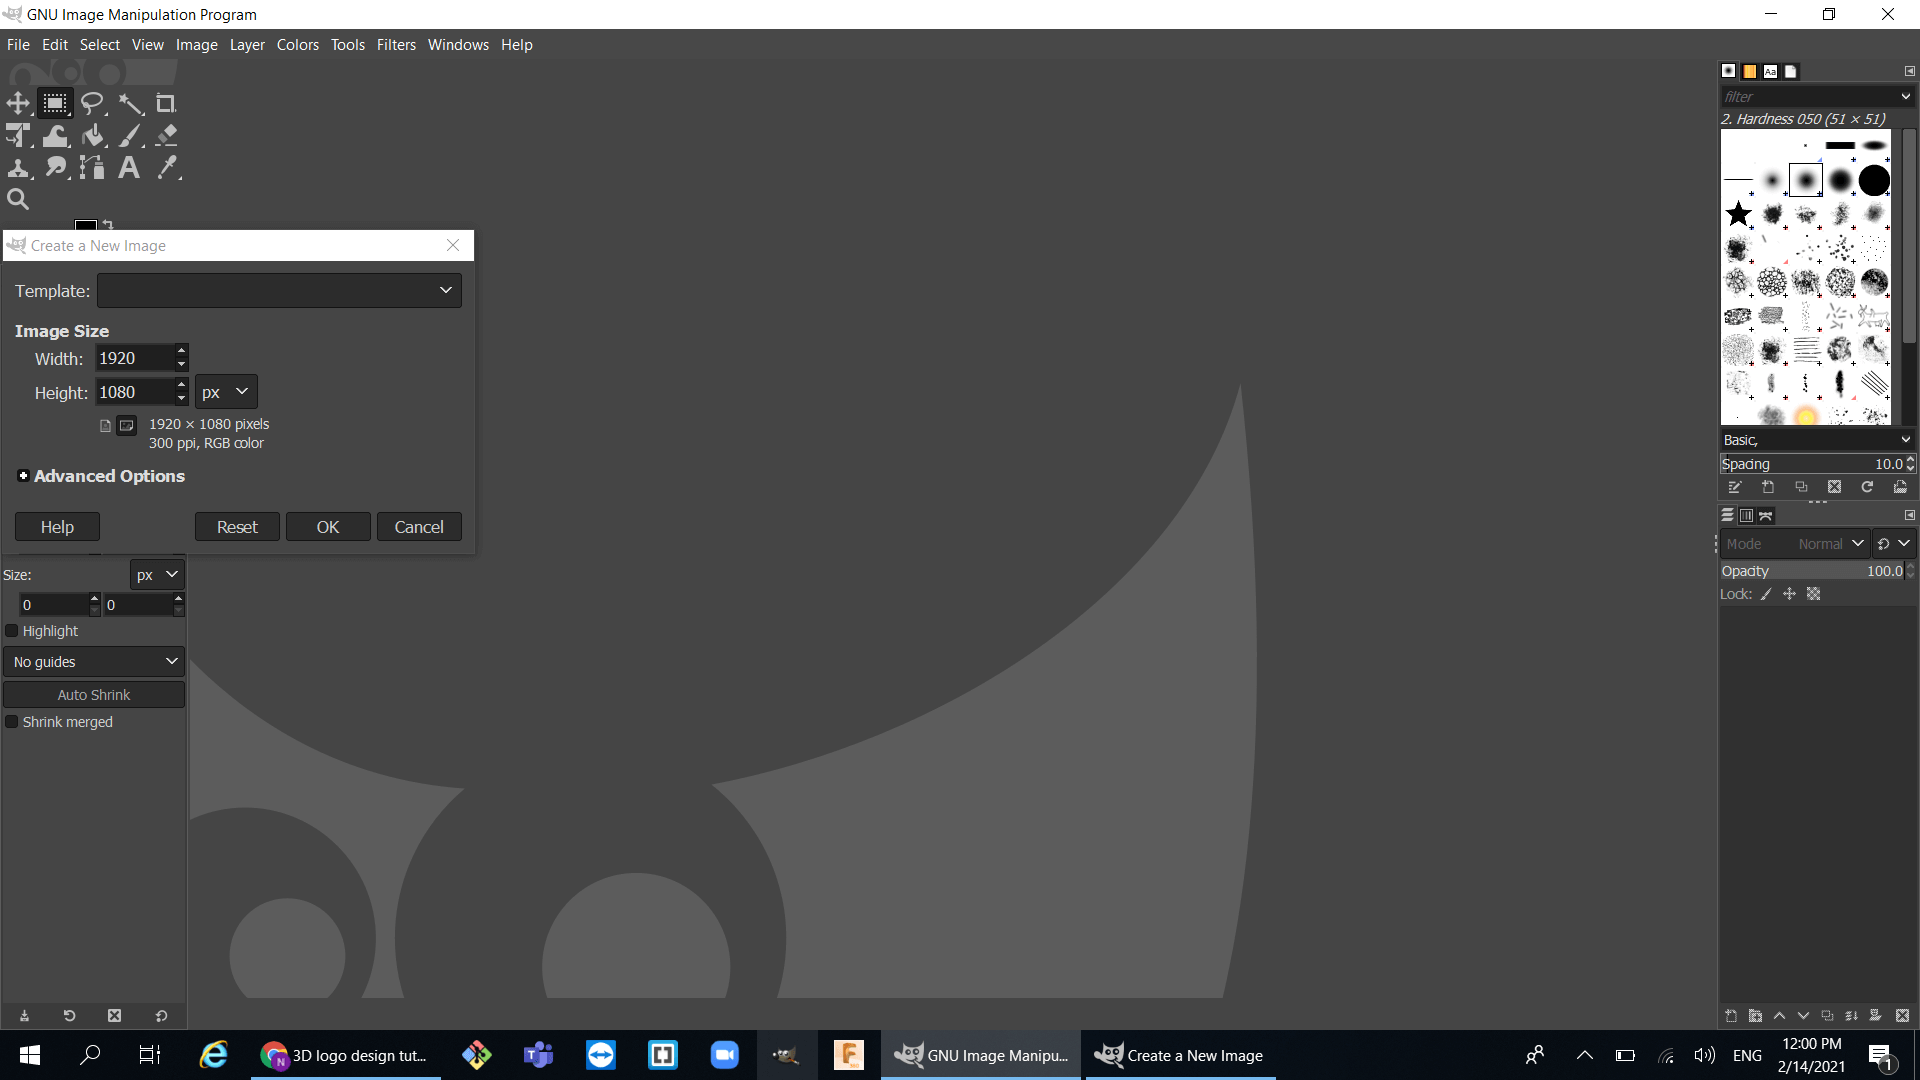The image size is (1920, 1080).
Task: Open the Colors menu
Action: coord(298,45)
